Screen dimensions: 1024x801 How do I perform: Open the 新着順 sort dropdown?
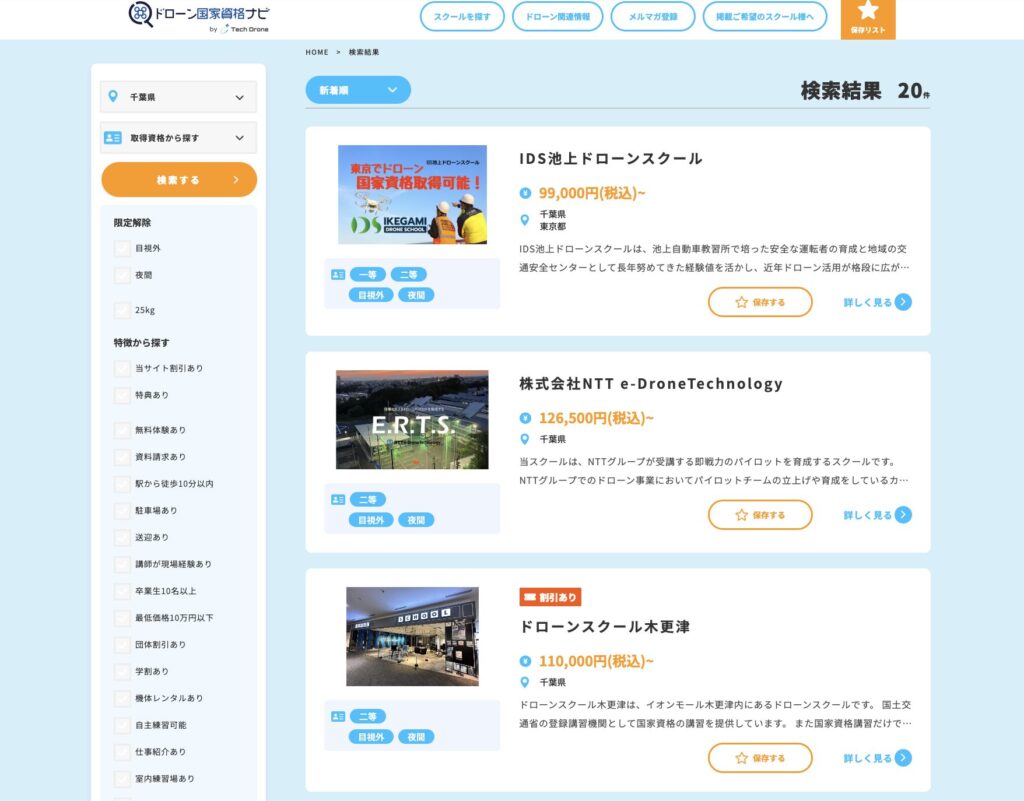tap(358, 90)
